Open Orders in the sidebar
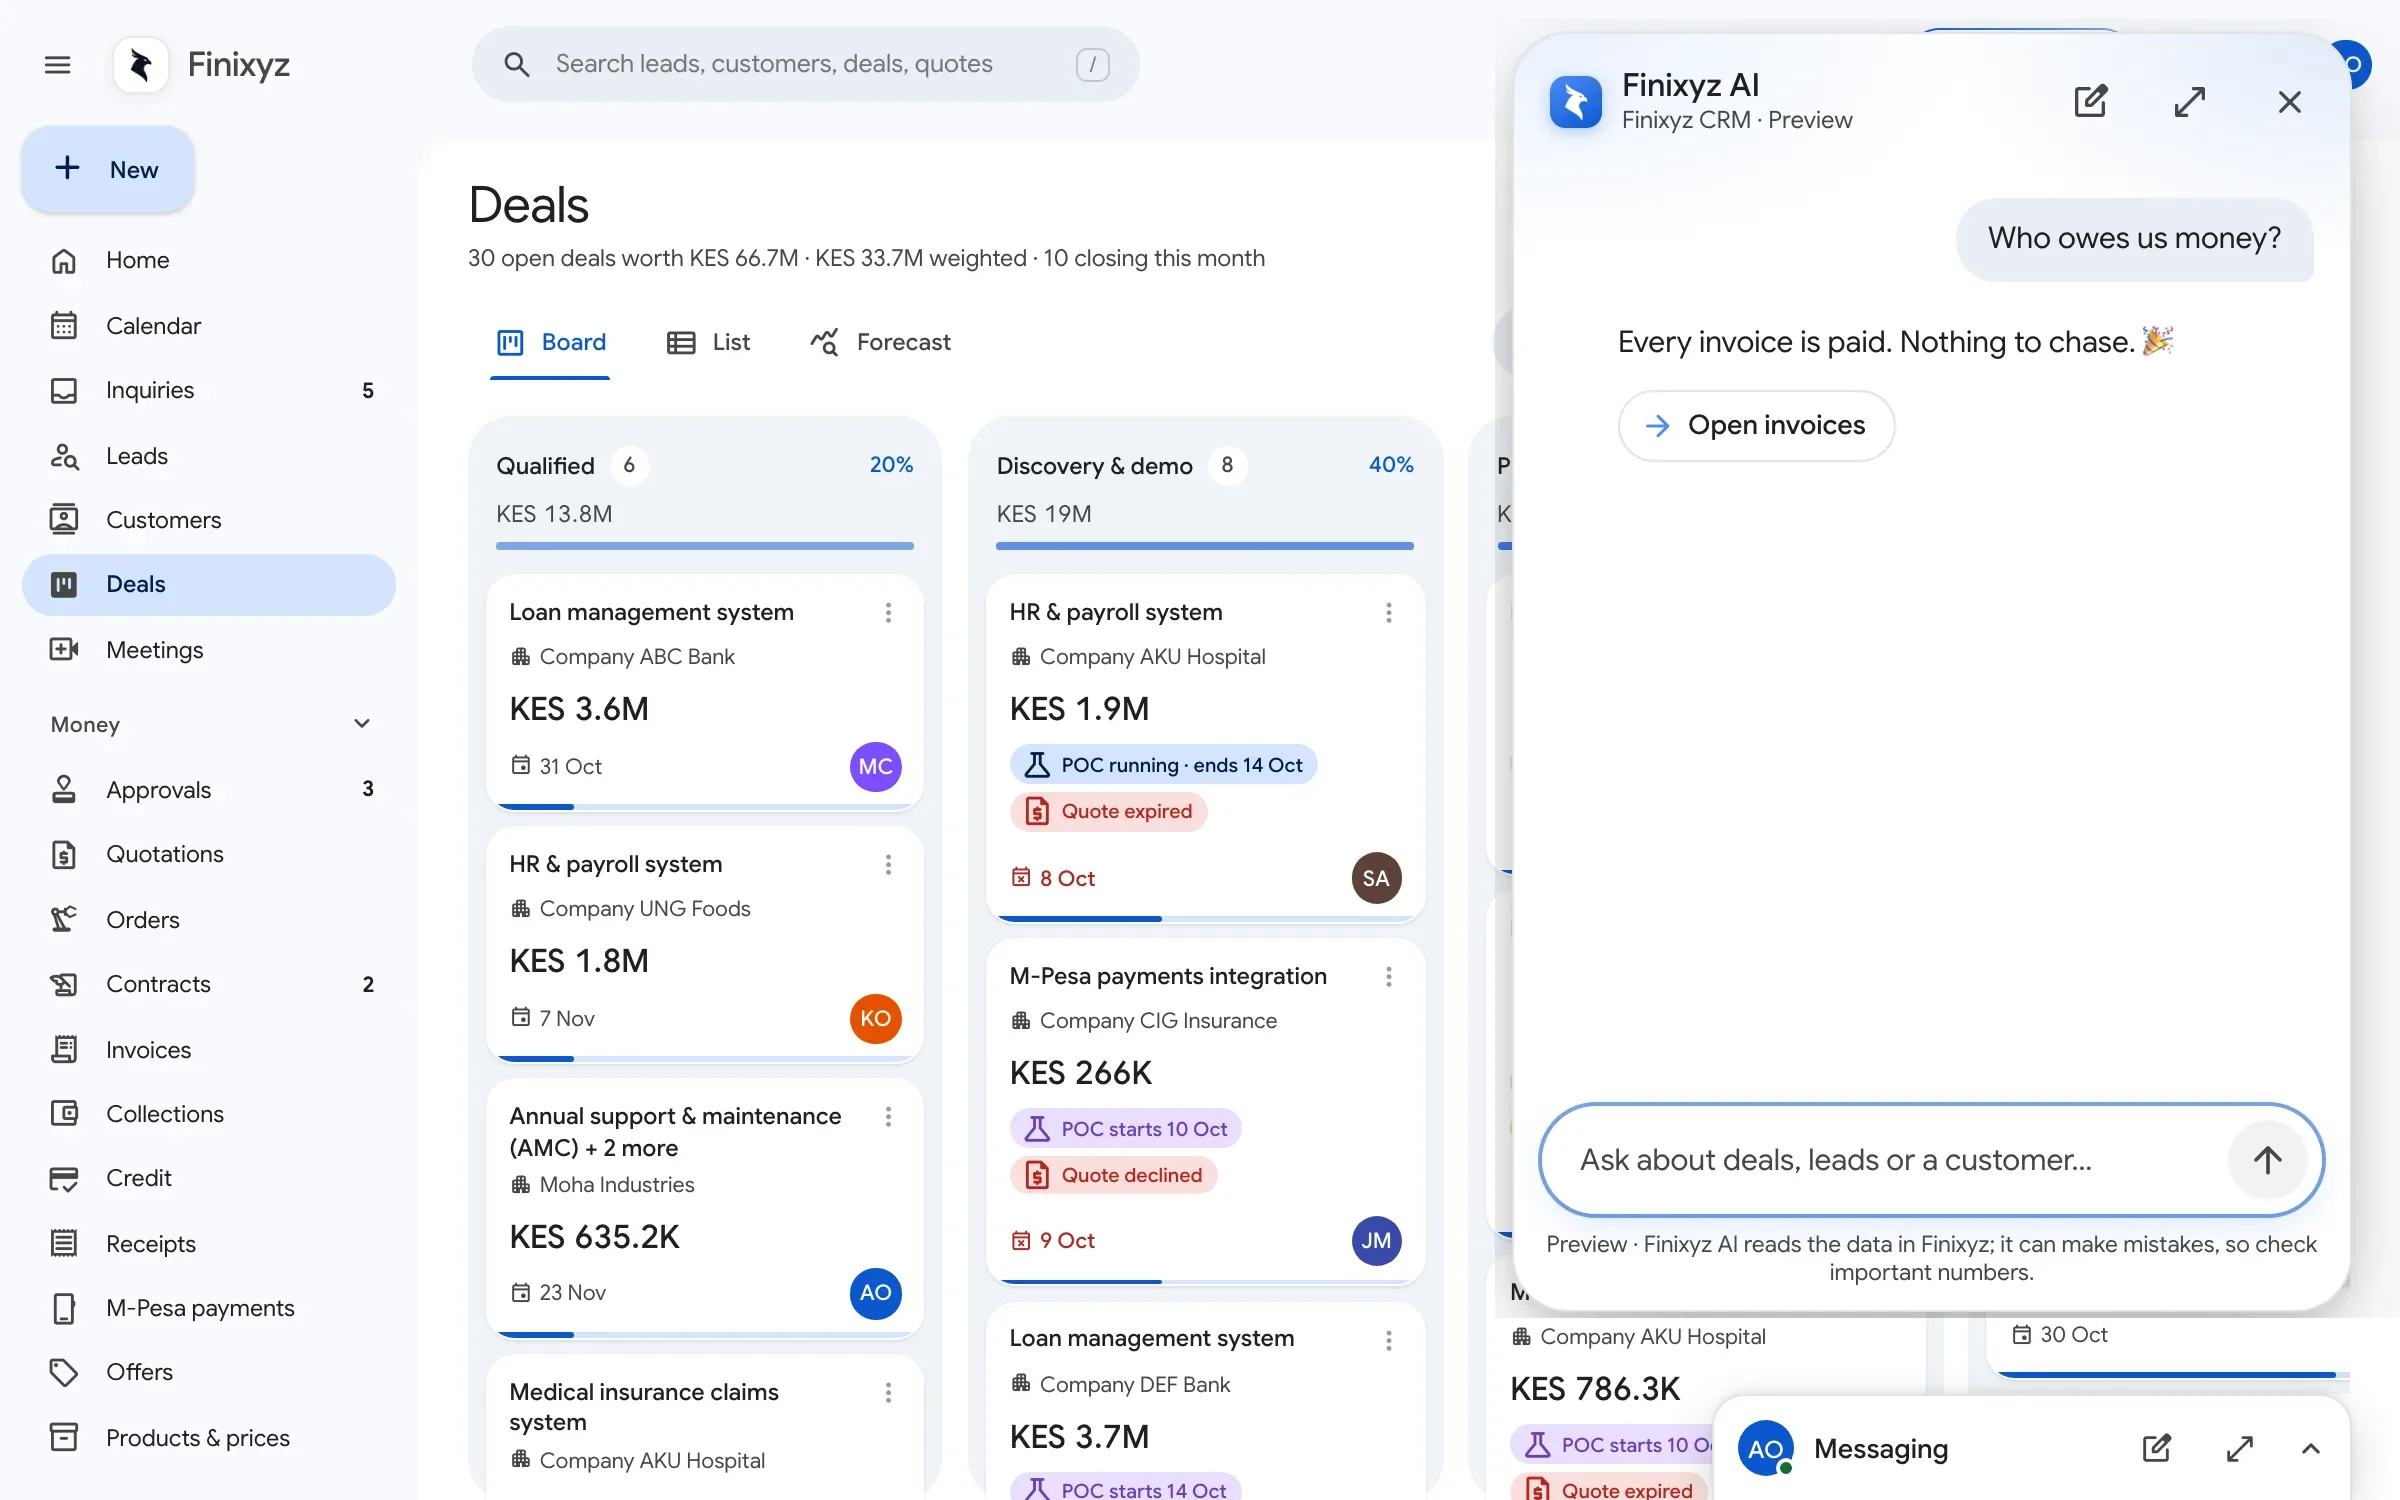 click(x=208, y=920)
